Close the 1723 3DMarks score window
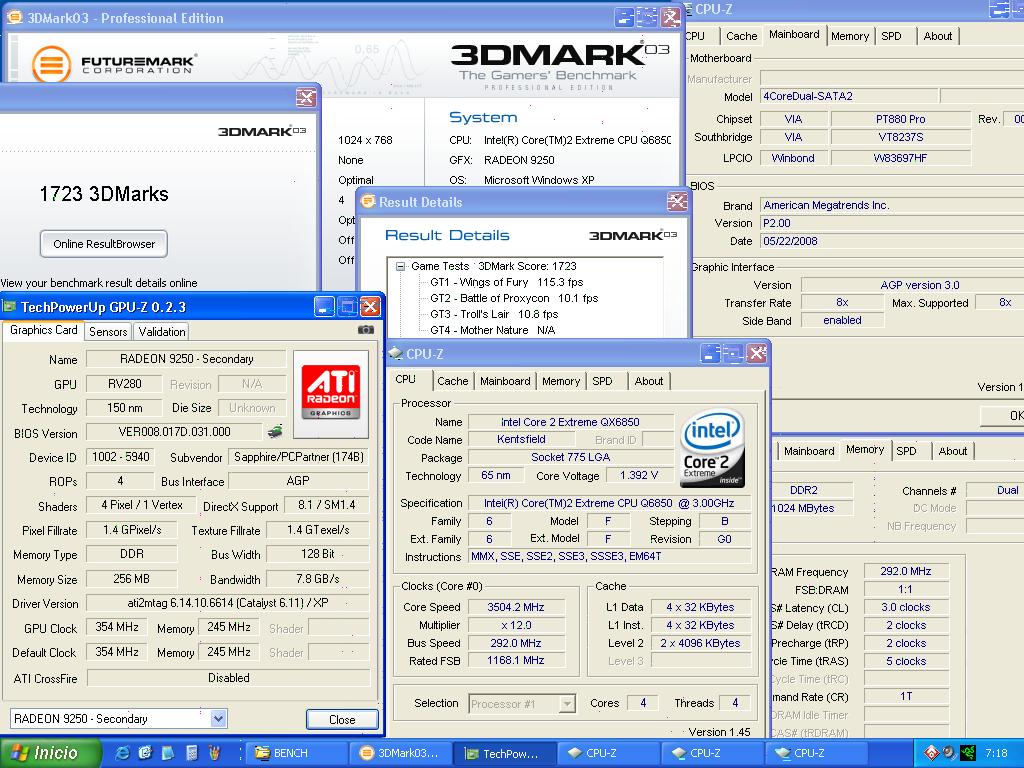 tap(306, 98)
